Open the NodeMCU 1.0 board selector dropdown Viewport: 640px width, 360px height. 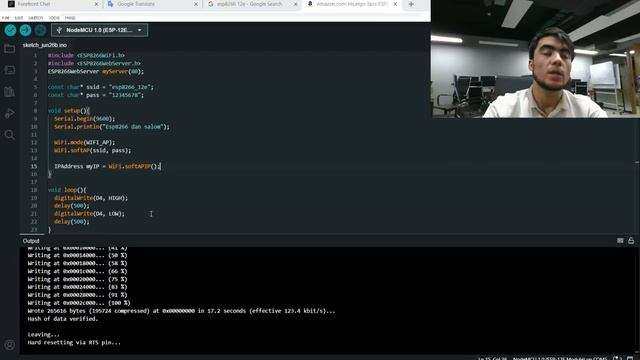coord(100,30)
